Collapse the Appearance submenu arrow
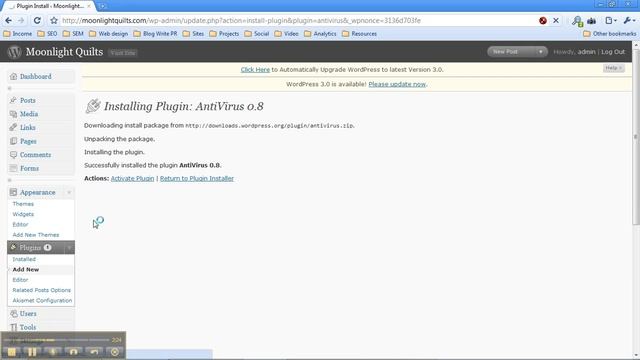640x360 pixels. 69,192
